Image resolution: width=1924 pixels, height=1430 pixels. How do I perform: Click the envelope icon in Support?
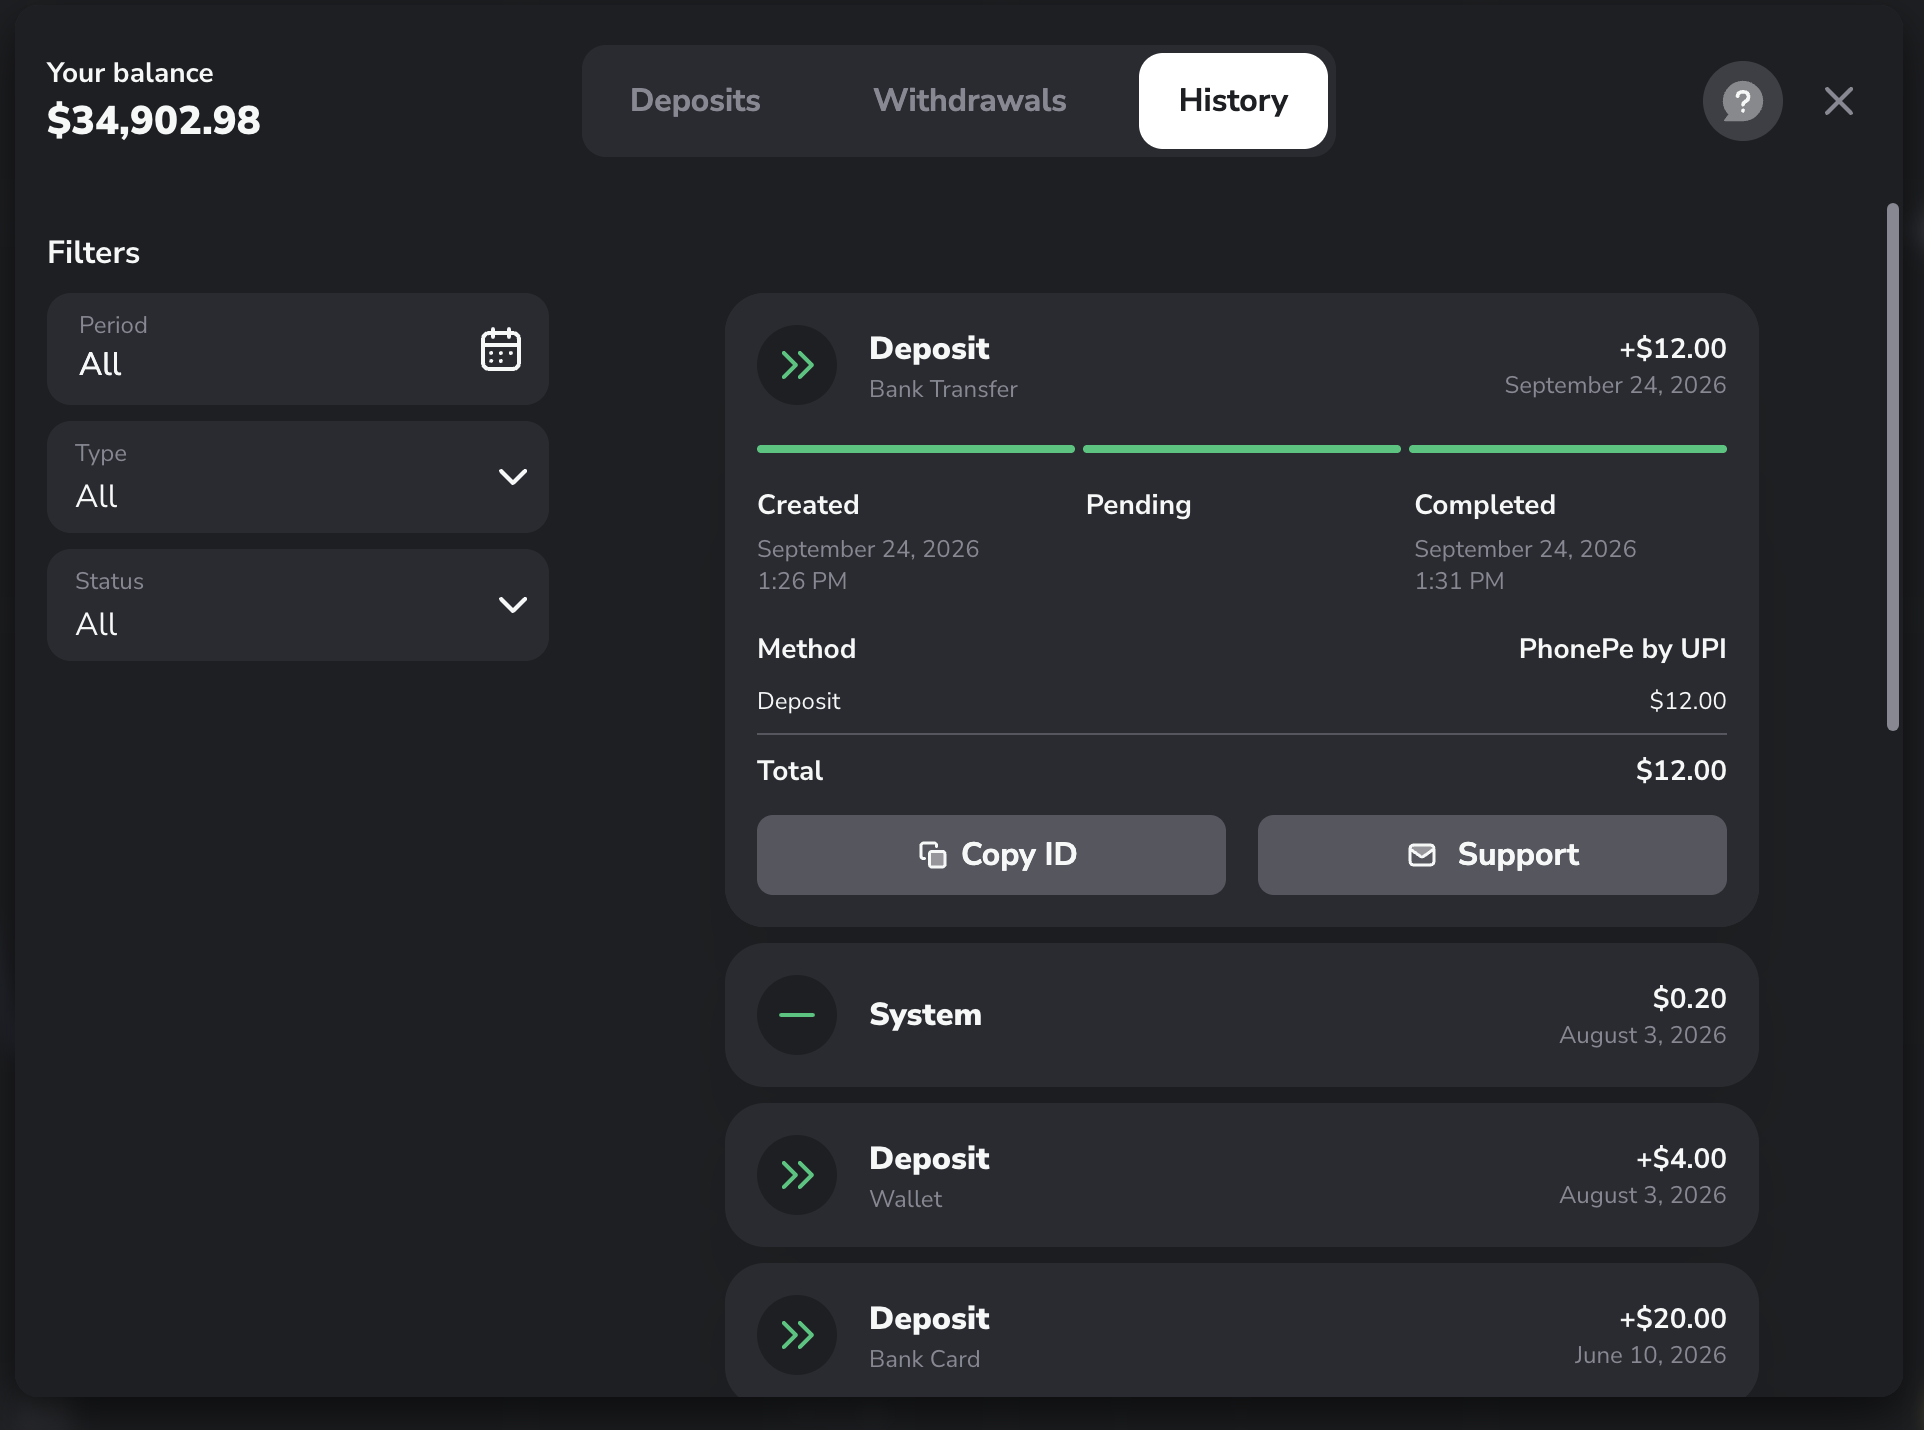pyautogui.click(x=1422, y=855)
